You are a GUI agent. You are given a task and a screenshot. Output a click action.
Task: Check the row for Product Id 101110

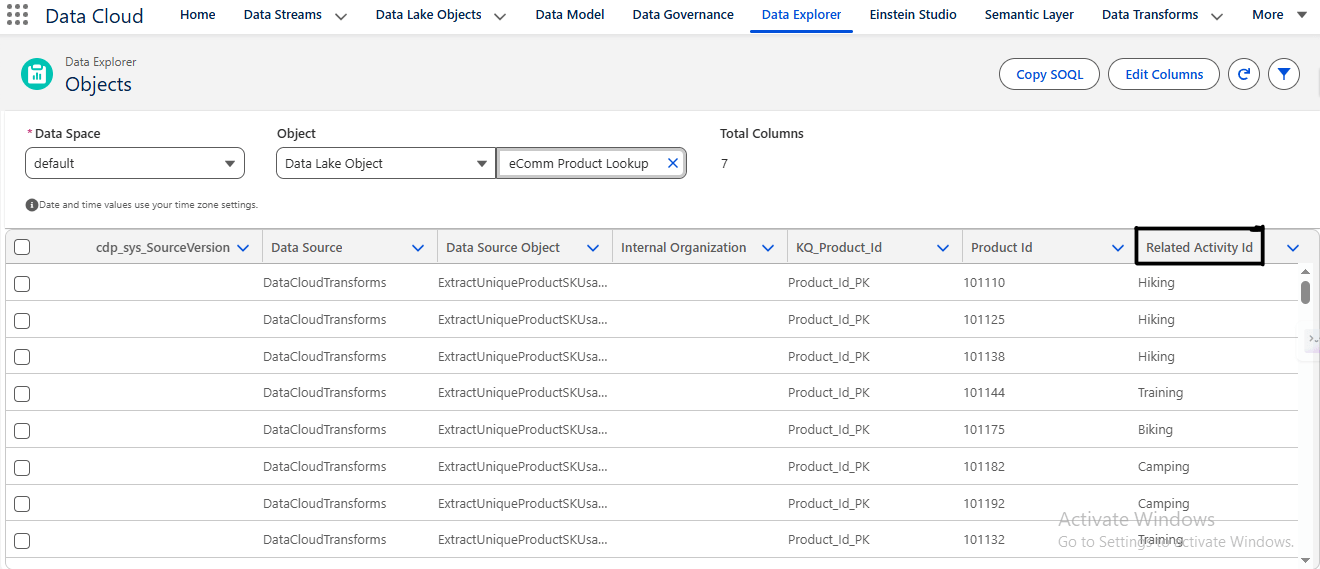22,284
